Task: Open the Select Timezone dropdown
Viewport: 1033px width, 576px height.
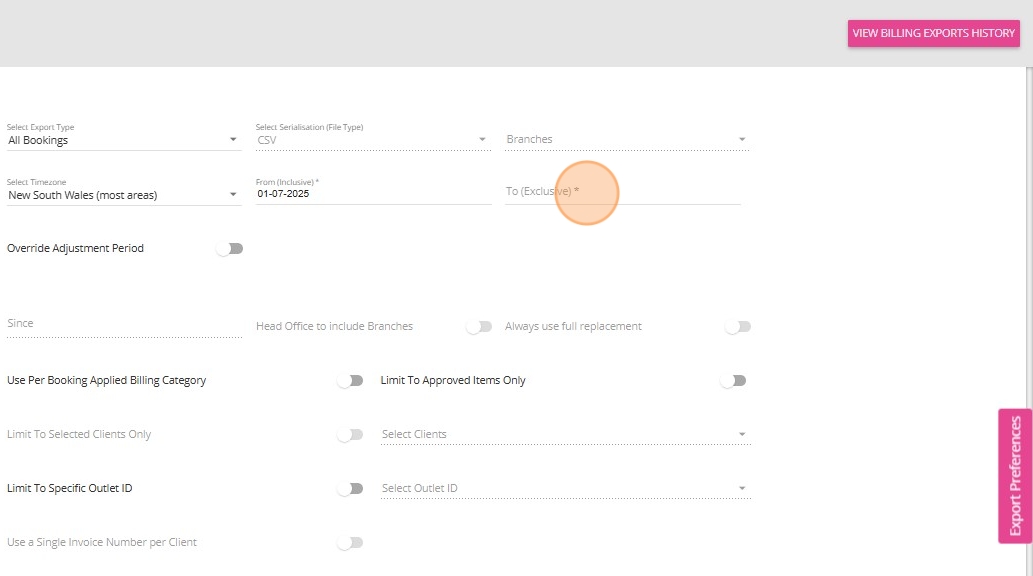Action: coord(124,195)
